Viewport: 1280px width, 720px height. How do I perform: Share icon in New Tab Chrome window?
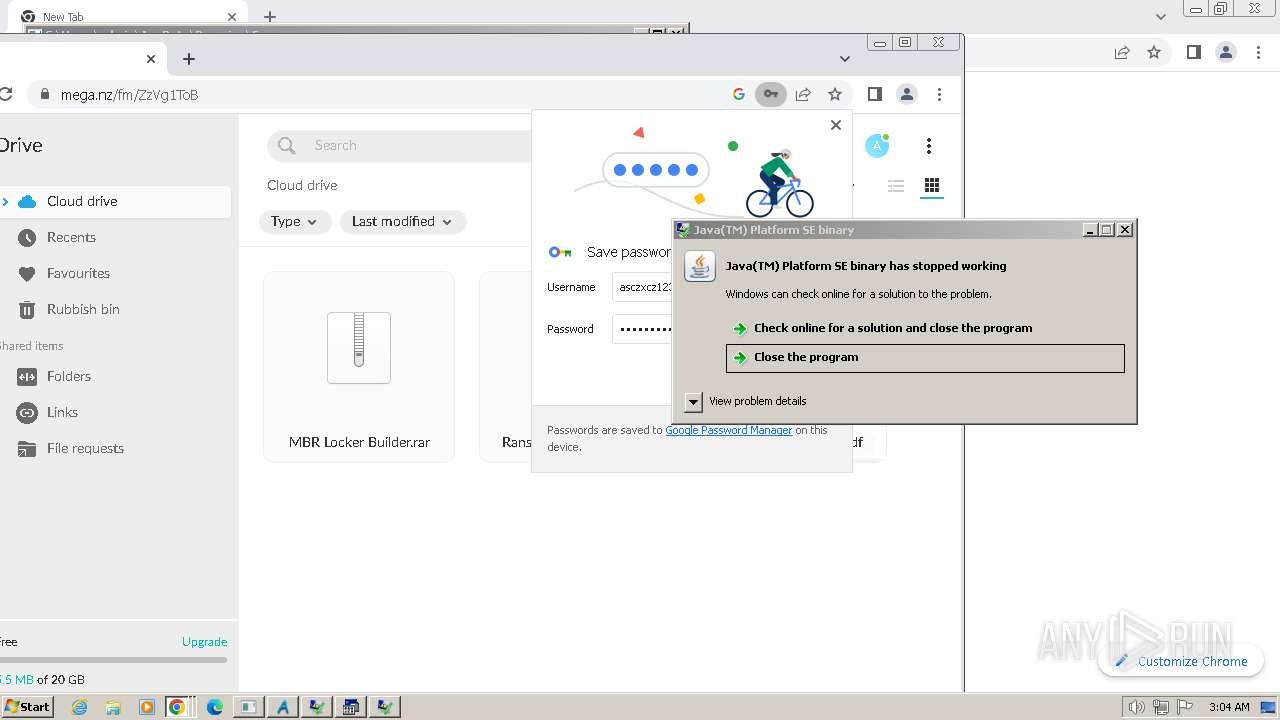[1122, 52]
